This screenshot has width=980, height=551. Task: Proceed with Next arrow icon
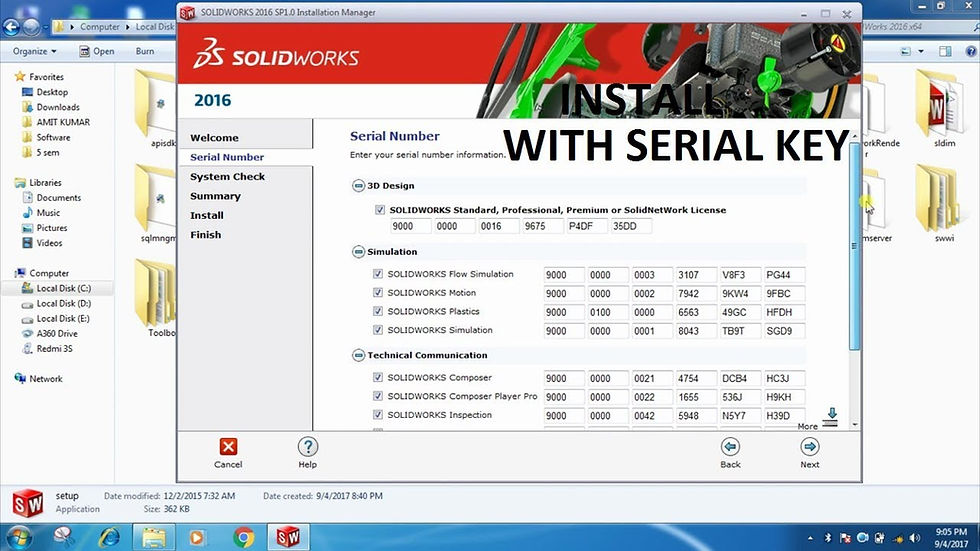[x=809, y=447]
